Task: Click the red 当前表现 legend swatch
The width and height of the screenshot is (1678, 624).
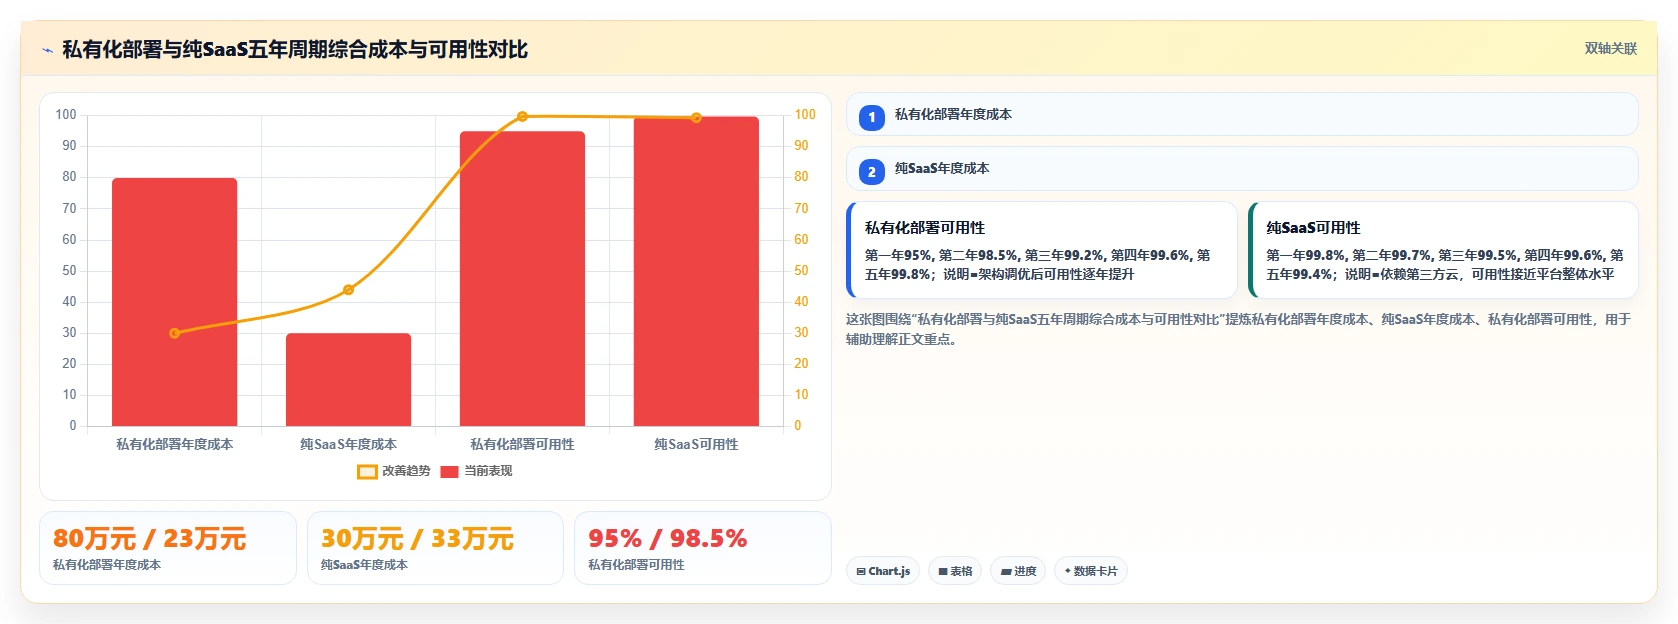Action: coord(449,472)
